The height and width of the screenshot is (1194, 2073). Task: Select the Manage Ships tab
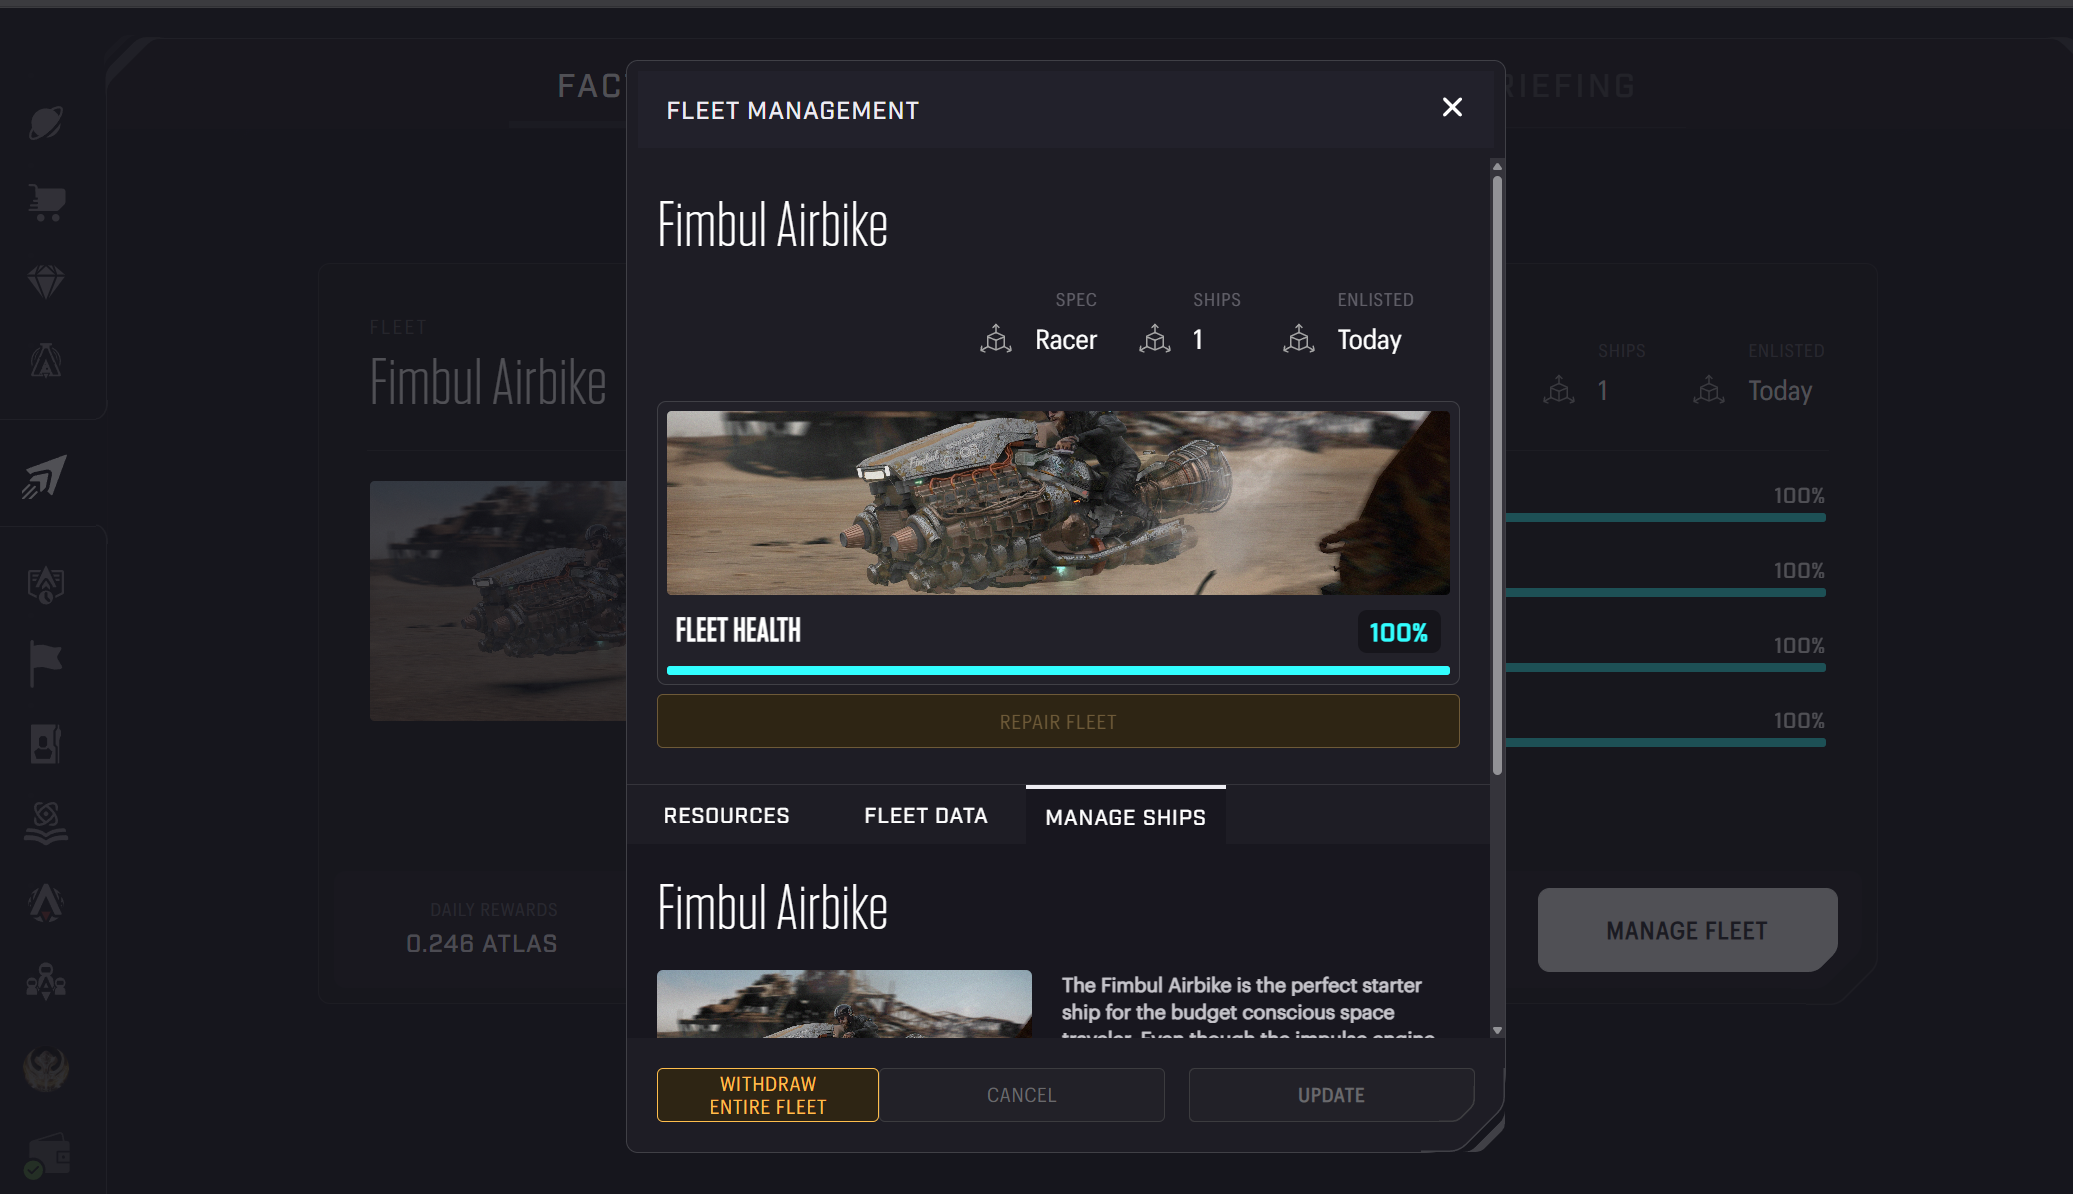tap(1126, 817)
